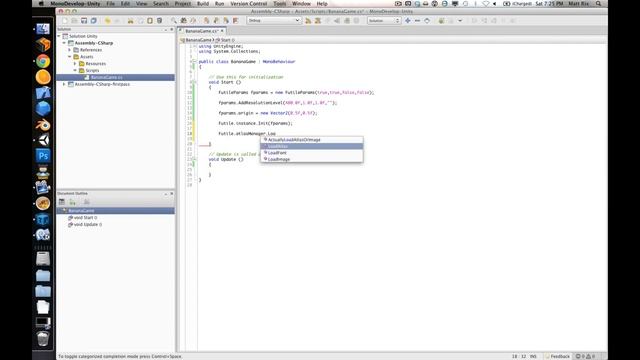Fold the Update method code region
Viewport: 640px width, 360px height.
click(x=194, y=159)
